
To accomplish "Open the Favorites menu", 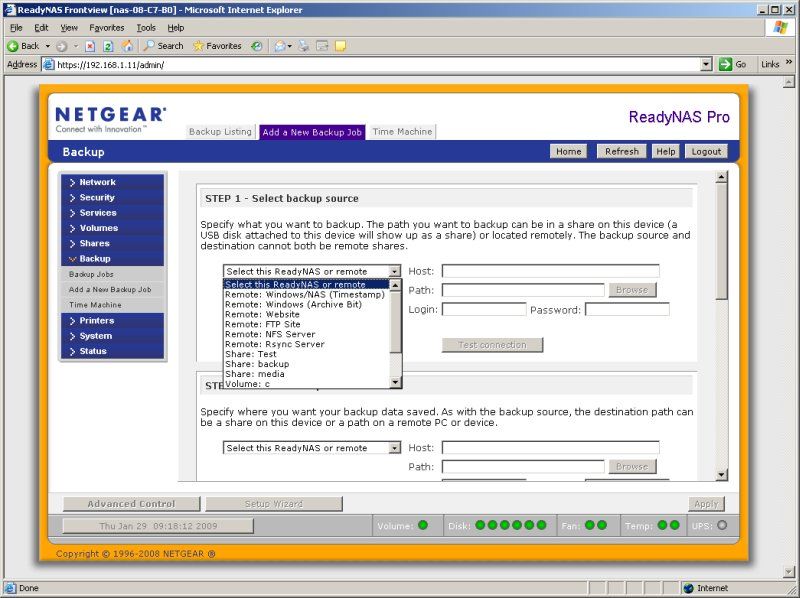I will point(107,28).
